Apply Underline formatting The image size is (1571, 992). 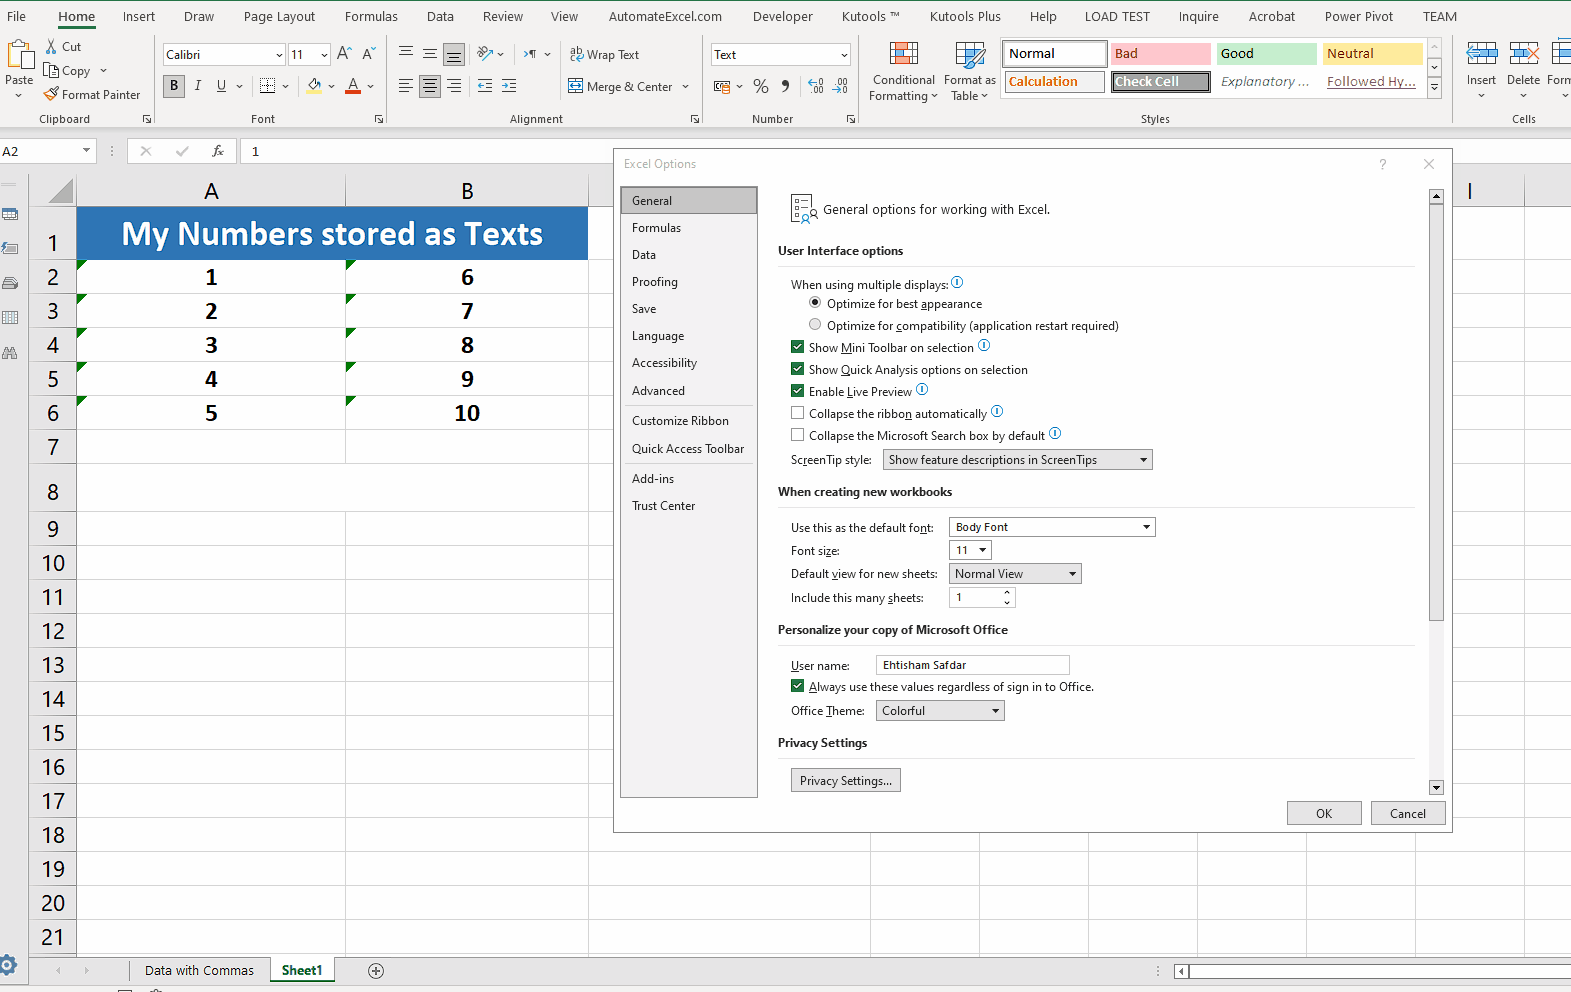(x=221, y=86)
